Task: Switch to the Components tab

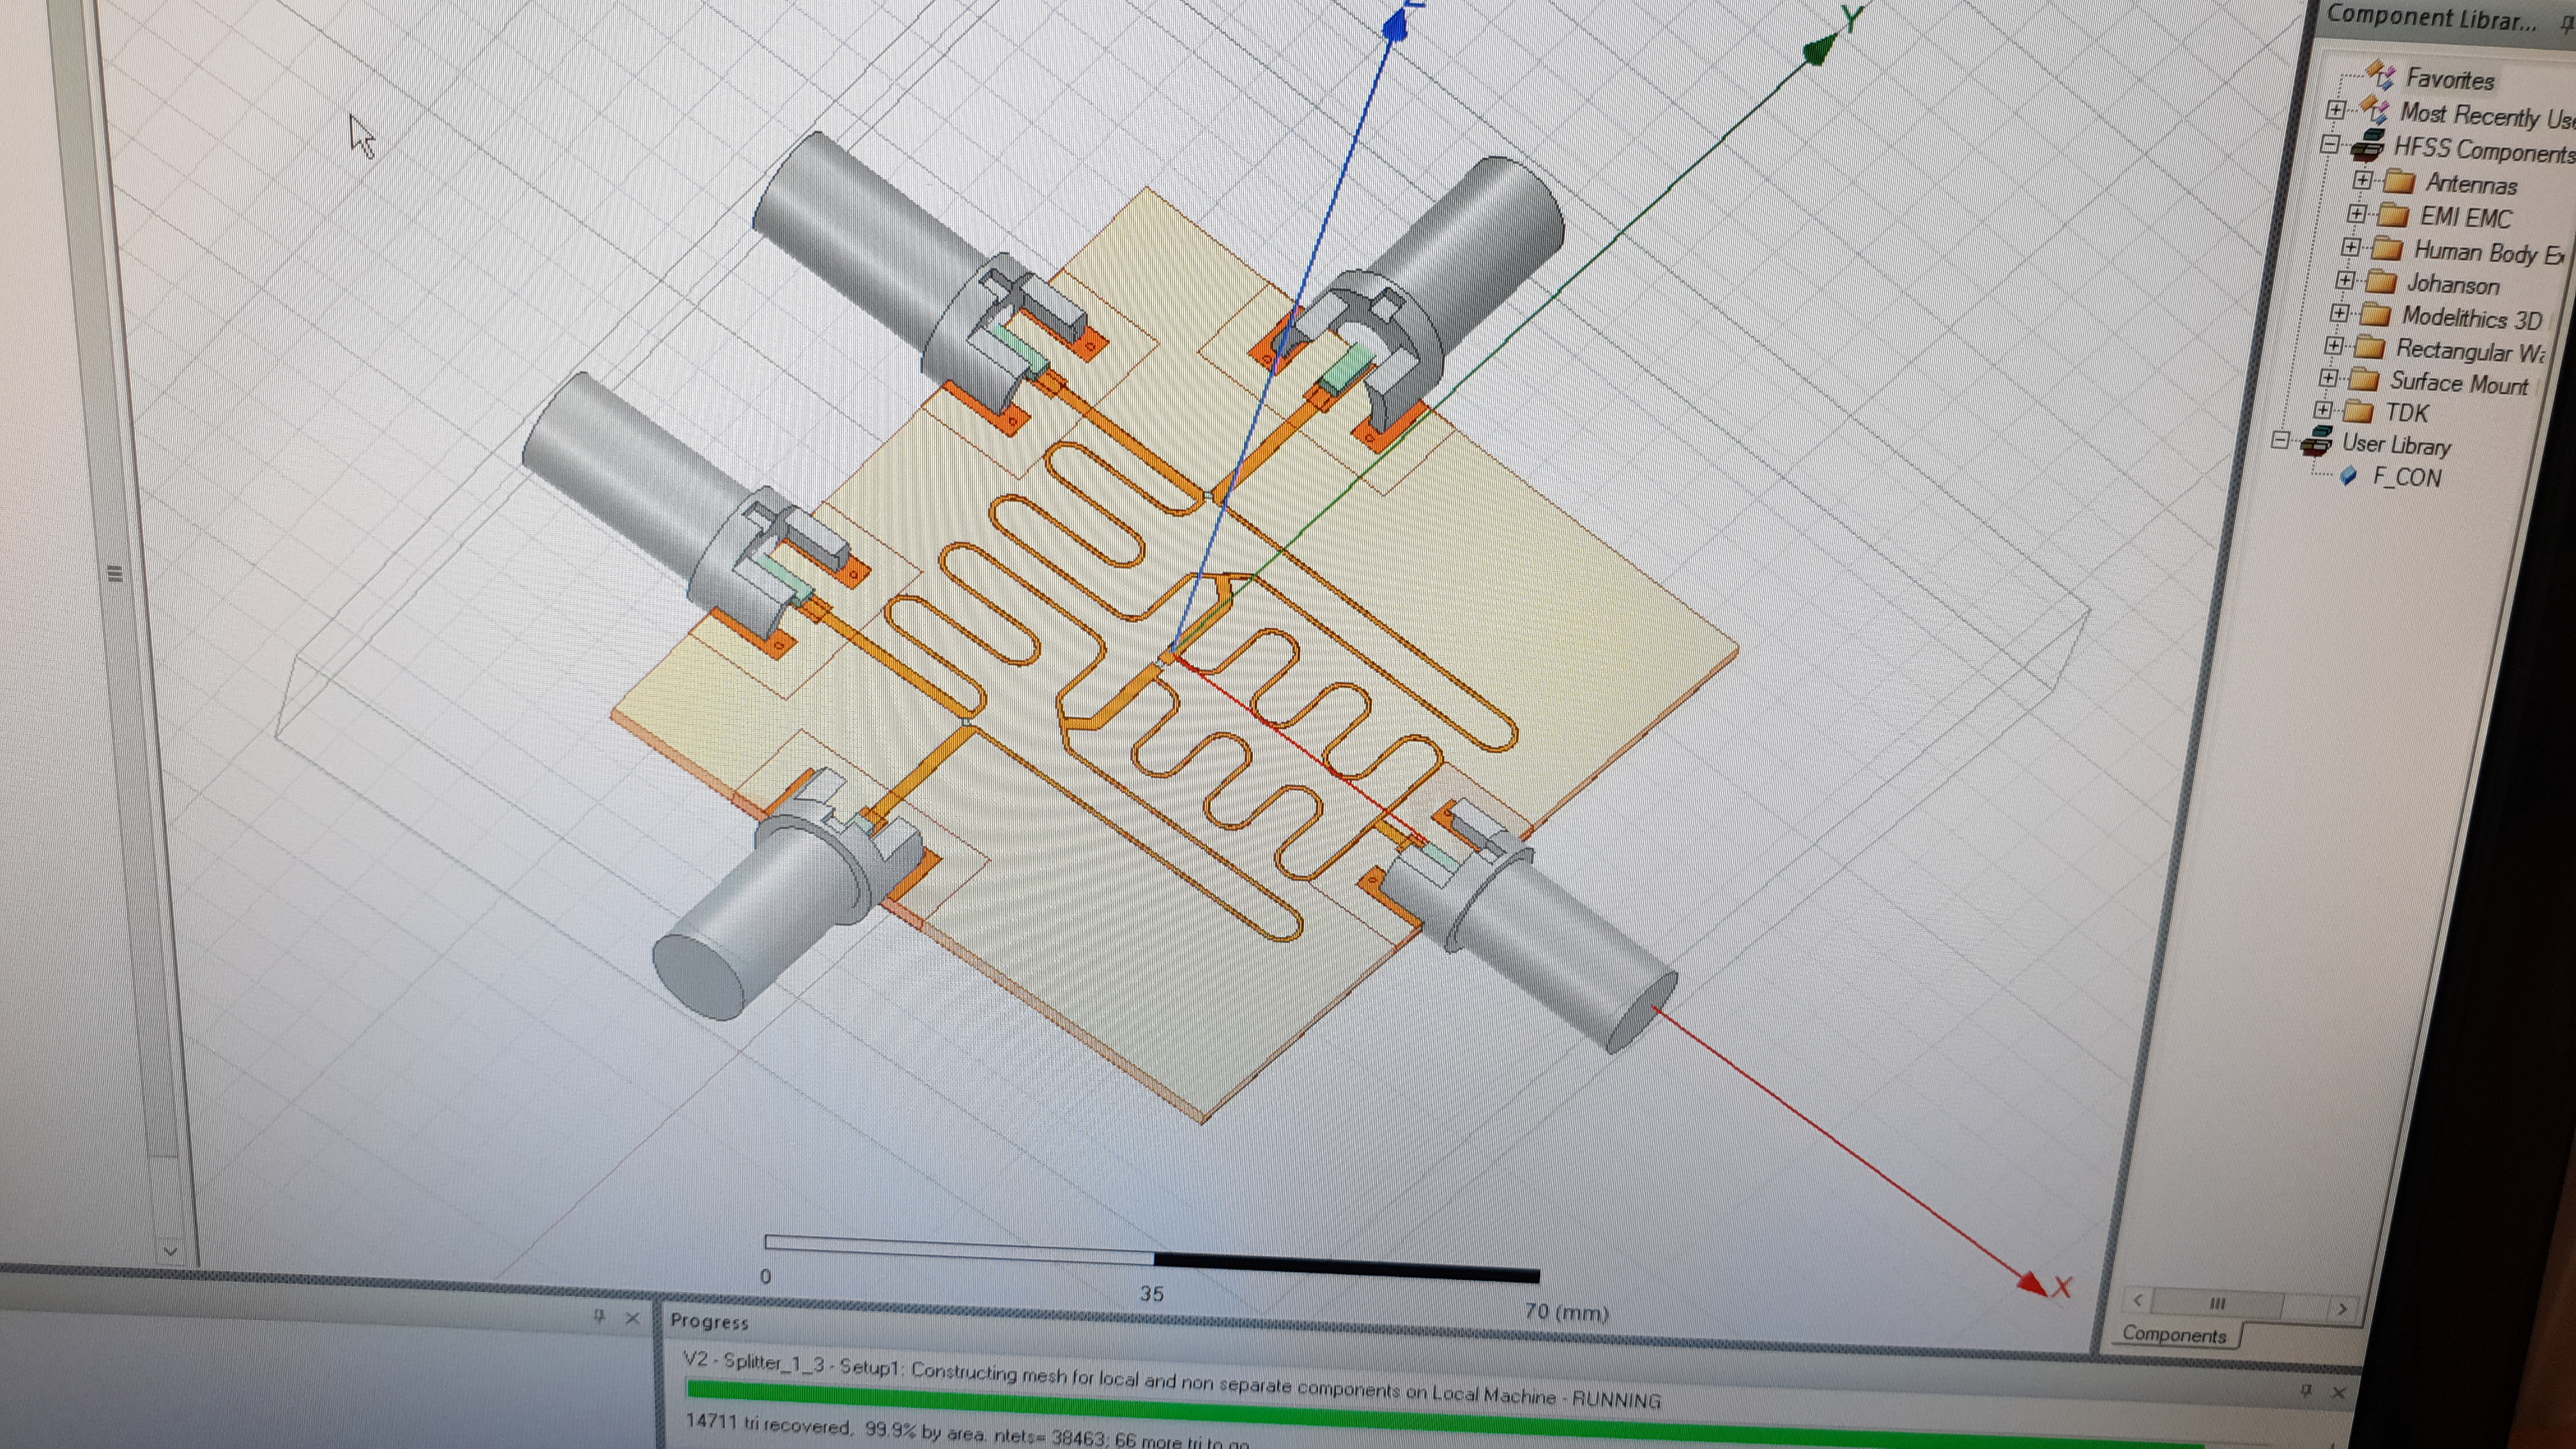Action: point(2174,1334)
